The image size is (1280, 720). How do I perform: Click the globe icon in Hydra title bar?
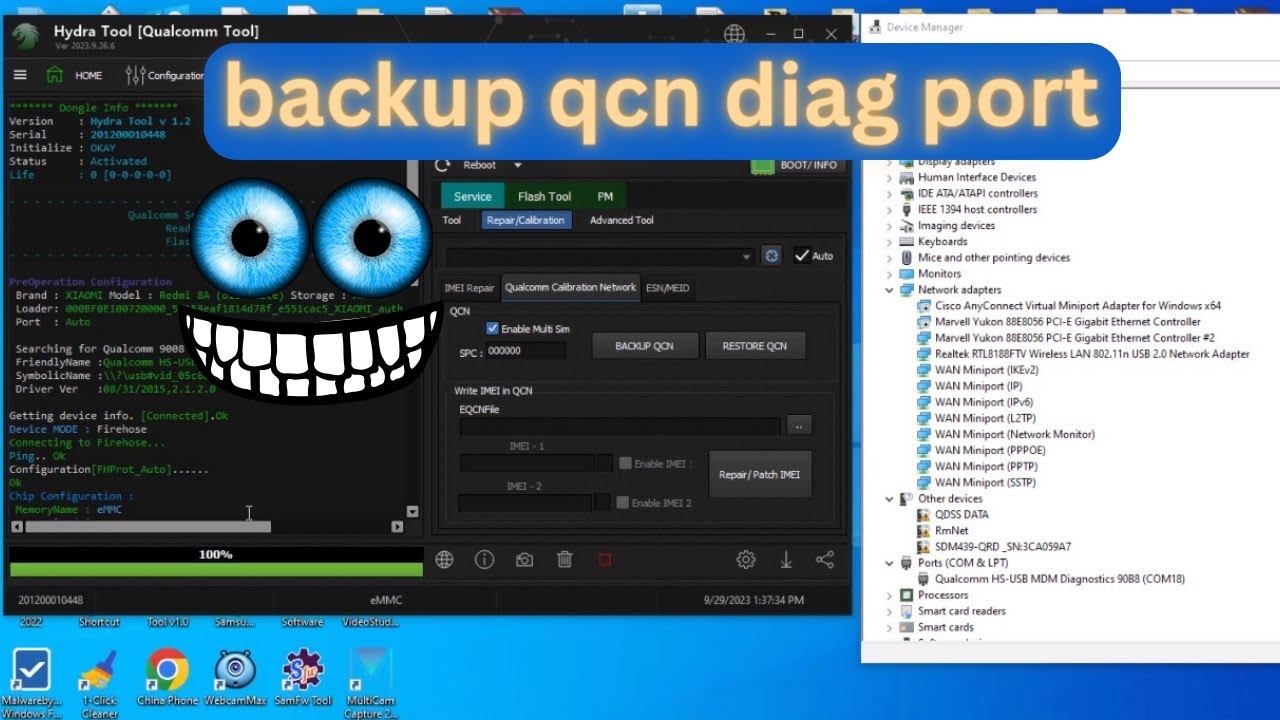coord(734,33)
